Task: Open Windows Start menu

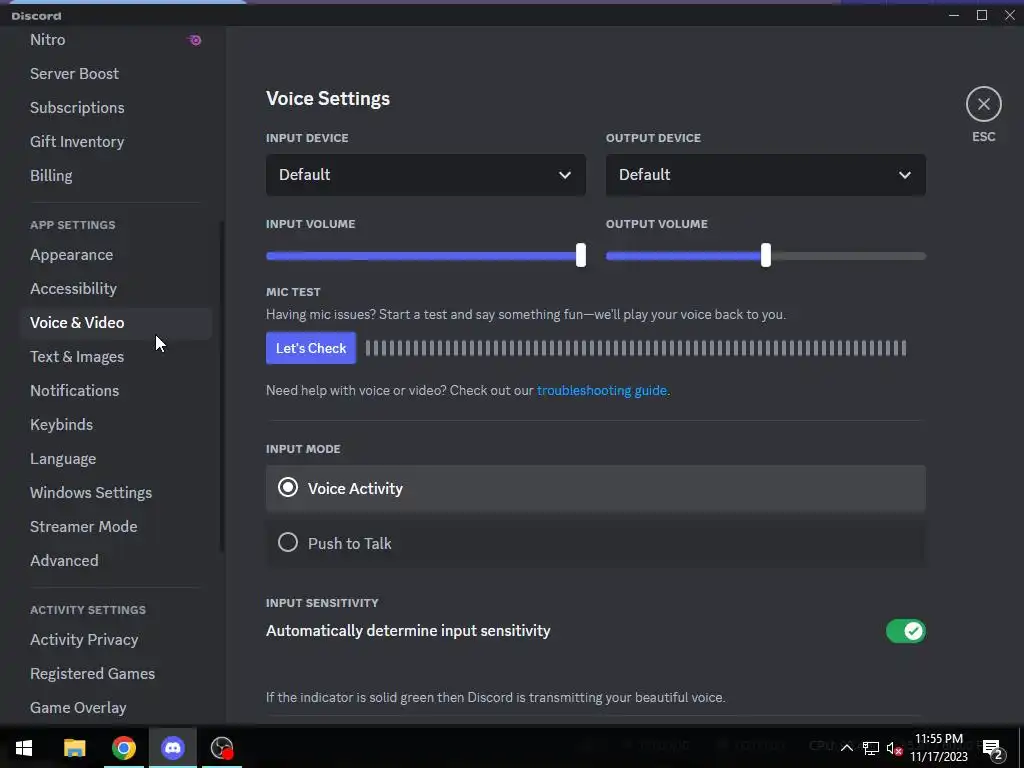Action: (x=24, y=748)
